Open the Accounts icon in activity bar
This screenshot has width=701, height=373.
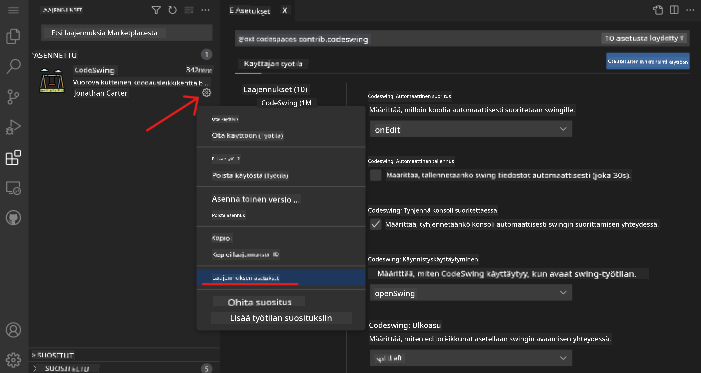click(13, 330)
